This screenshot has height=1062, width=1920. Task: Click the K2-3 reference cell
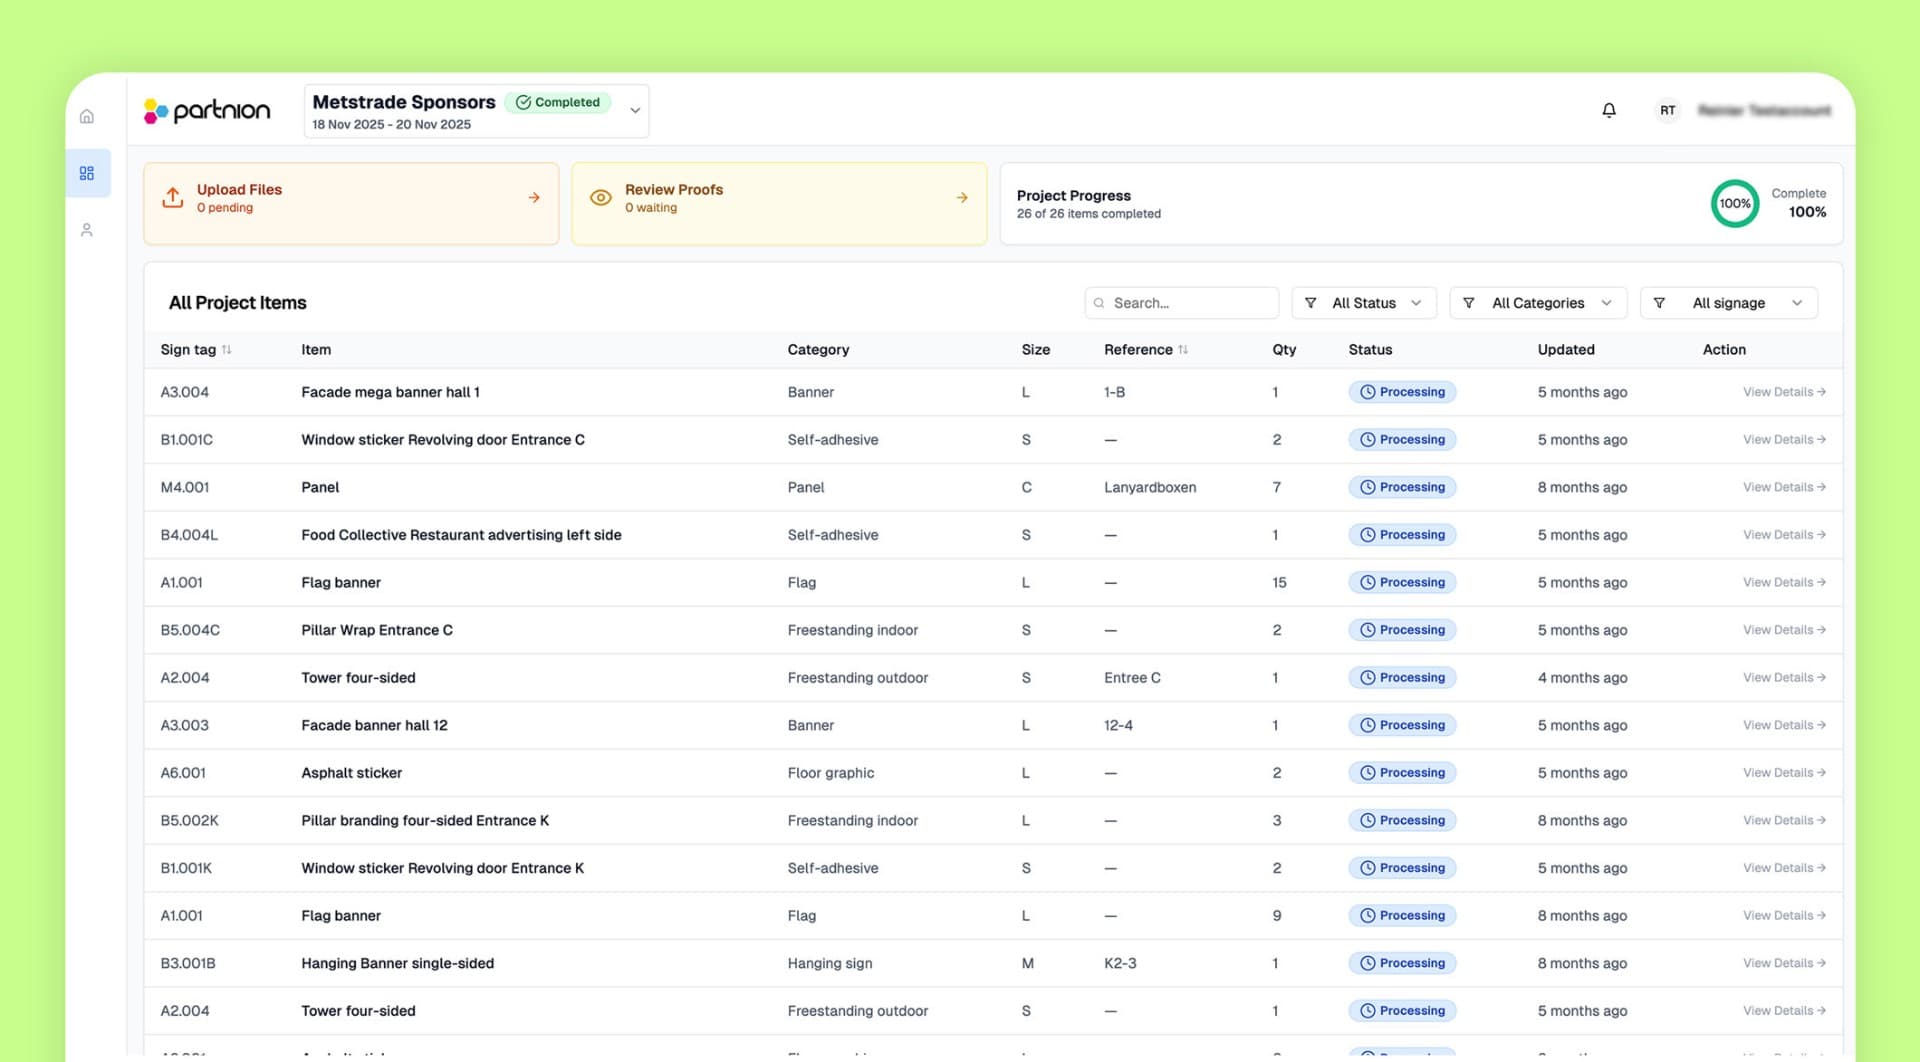tap(1120, 963)
